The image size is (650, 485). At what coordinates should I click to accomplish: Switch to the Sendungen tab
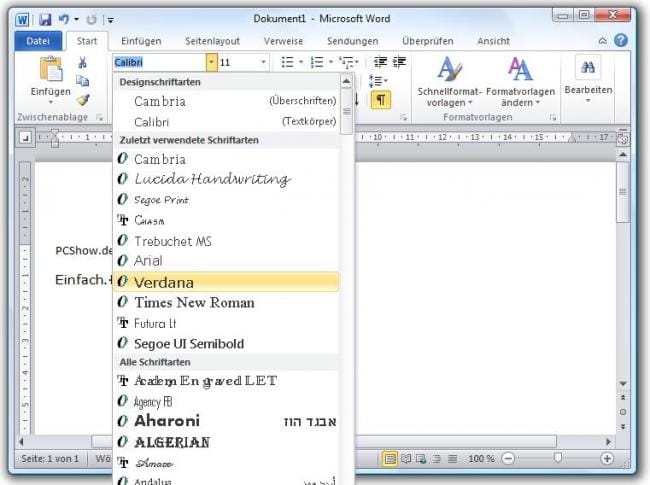click(x=352, y=41)
